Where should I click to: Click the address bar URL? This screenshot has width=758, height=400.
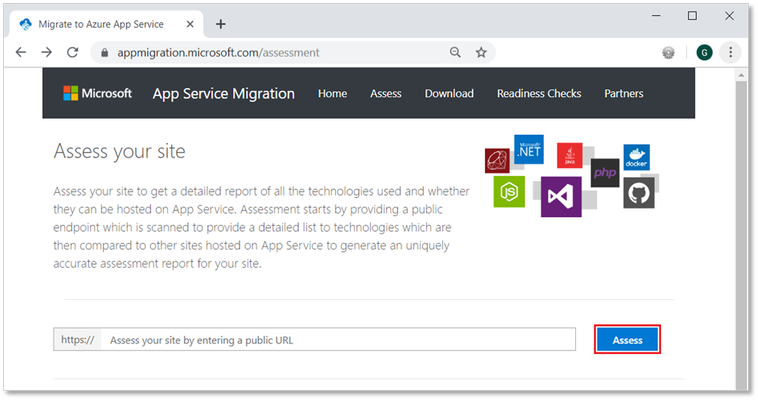pos(218,52)
